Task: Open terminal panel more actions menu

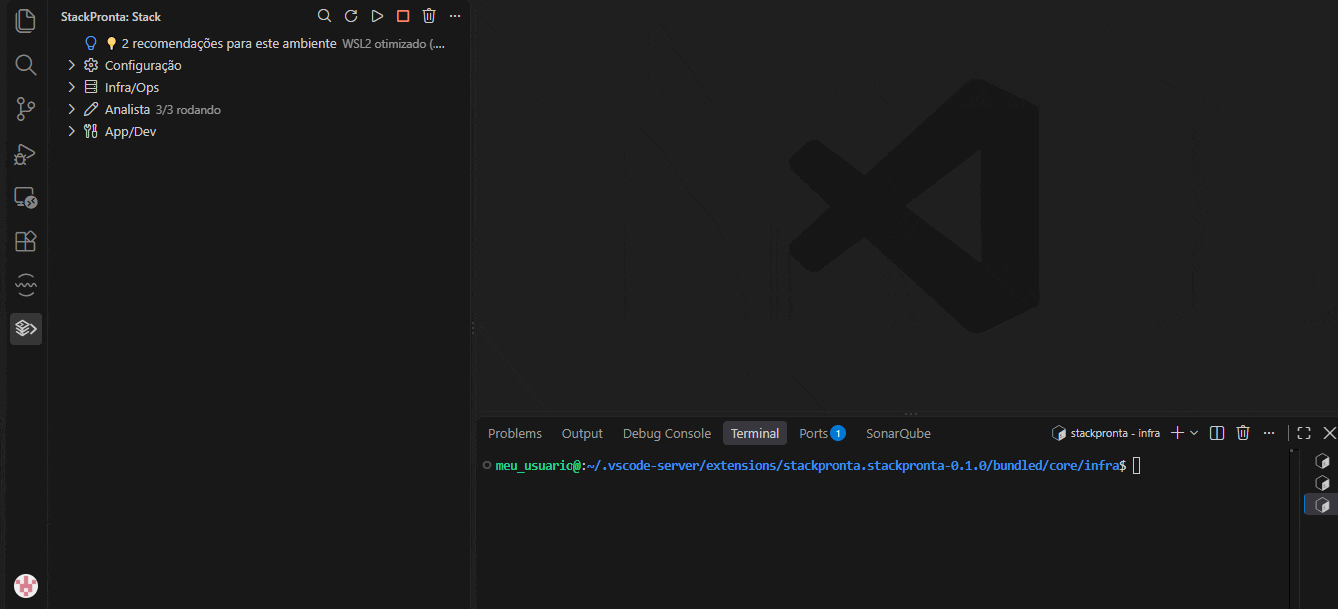Action: coord(1269,433)
